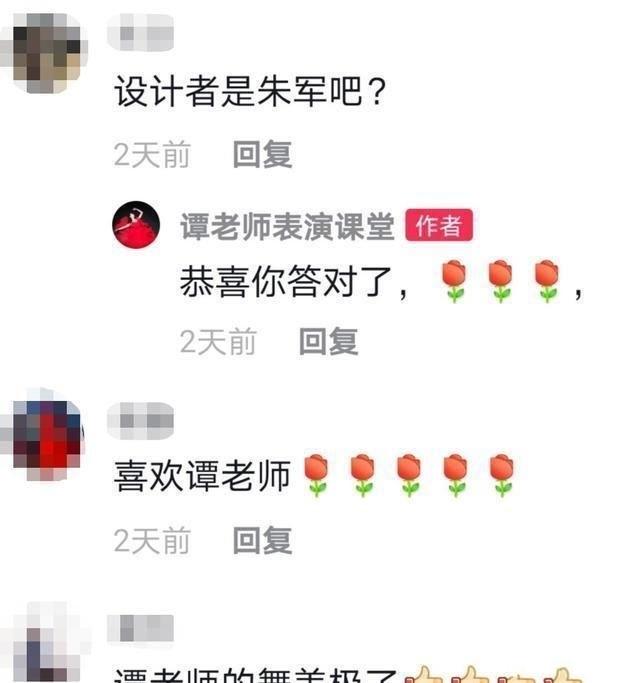The height and width of the screenshot is (683, 640).
Task: Open avatar beside the 设计者是朱军吧 comment
Action: coord(44,52)
